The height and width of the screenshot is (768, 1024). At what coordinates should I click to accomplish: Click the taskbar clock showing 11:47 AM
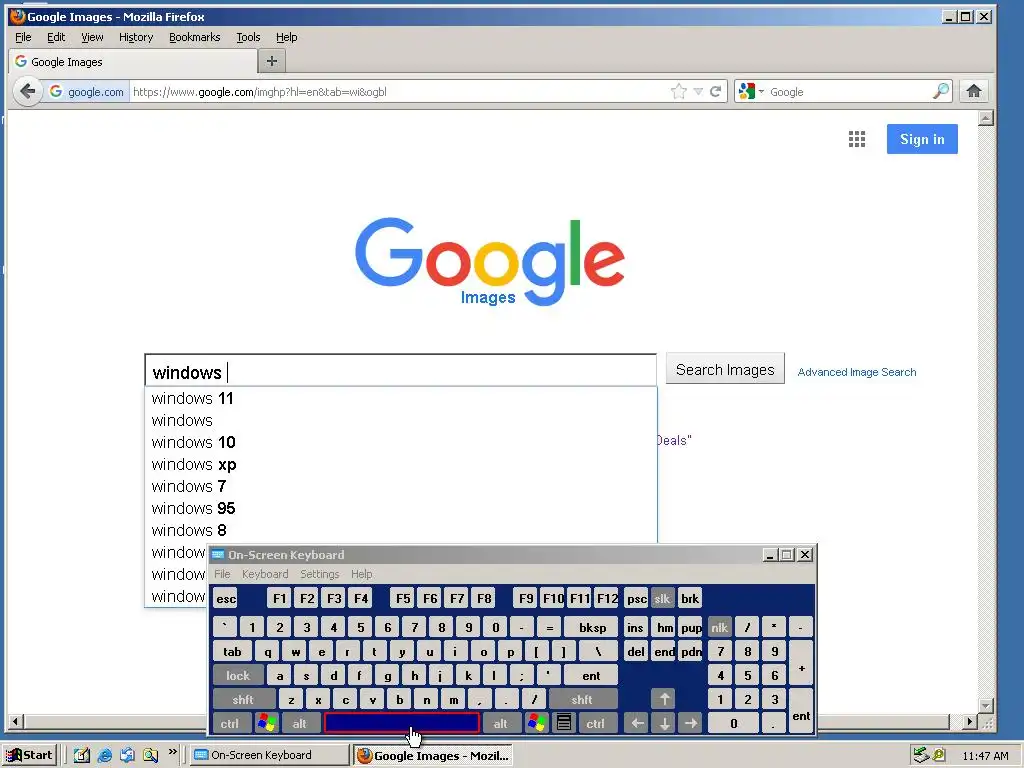point(985,756)
